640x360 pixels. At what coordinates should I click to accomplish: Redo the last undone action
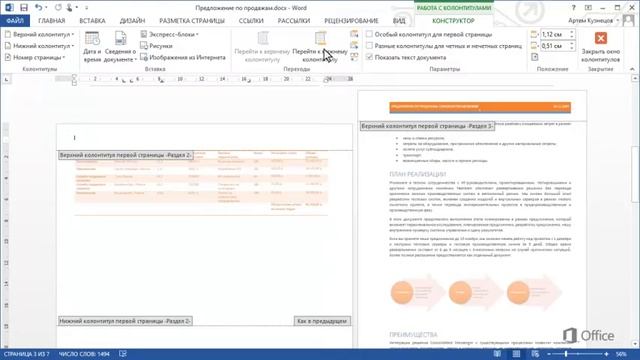(x=58, y=8)
